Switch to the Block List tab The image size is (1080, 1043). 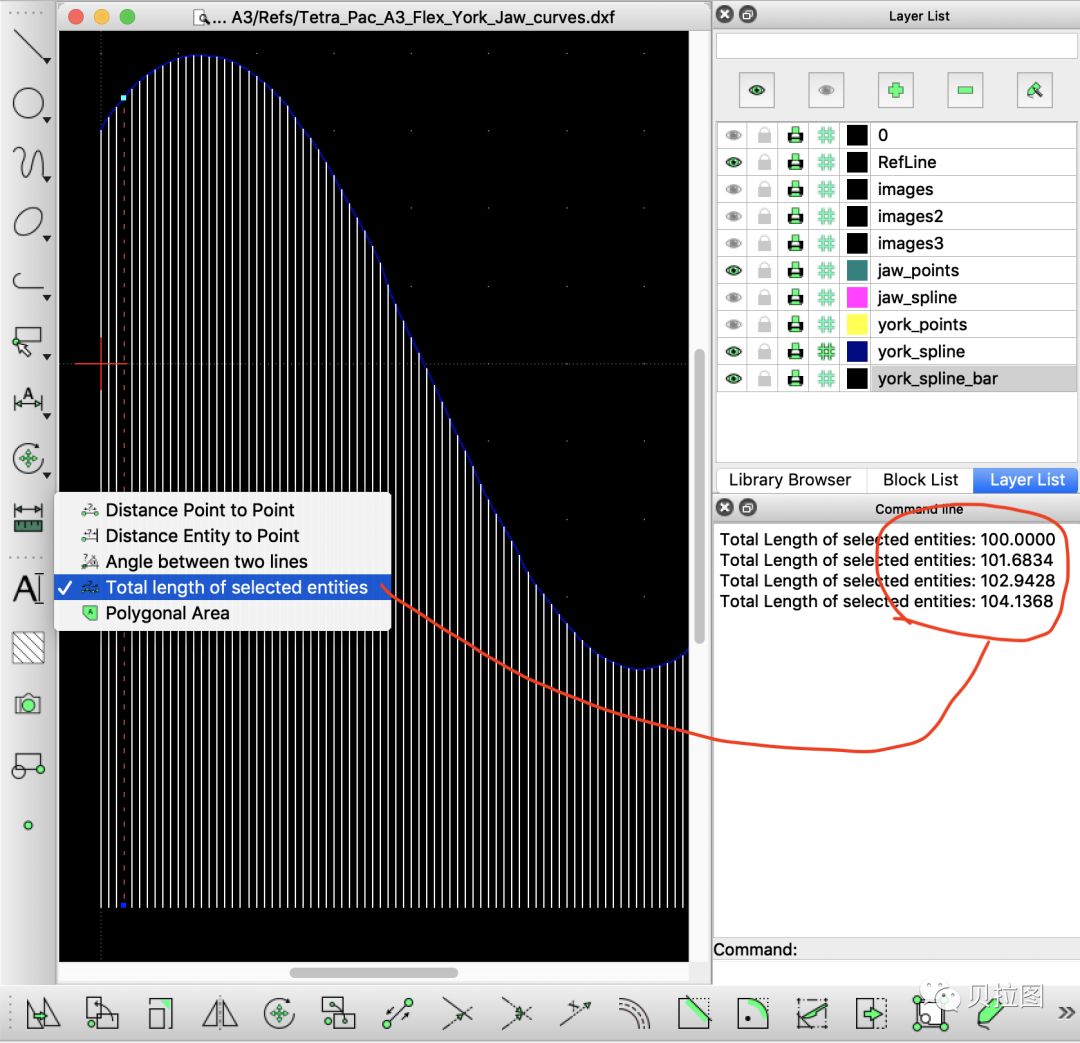(920, 480)
